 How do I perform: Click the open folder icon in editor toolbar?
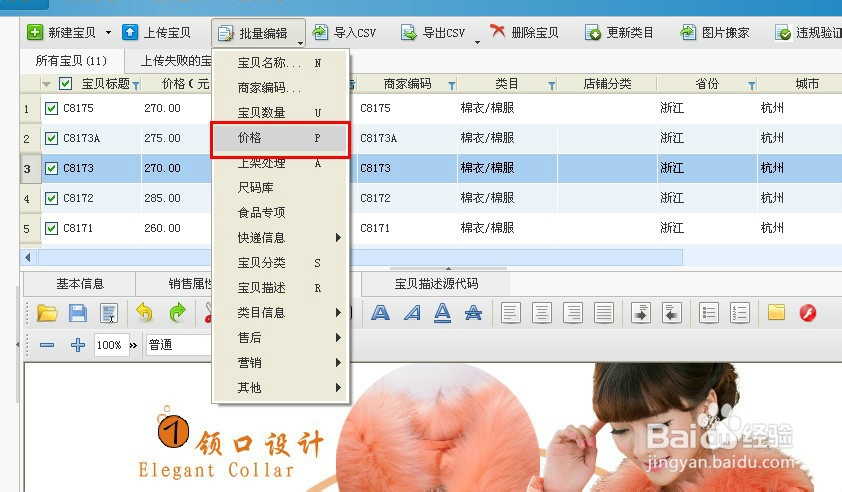(x=47, y=313)
